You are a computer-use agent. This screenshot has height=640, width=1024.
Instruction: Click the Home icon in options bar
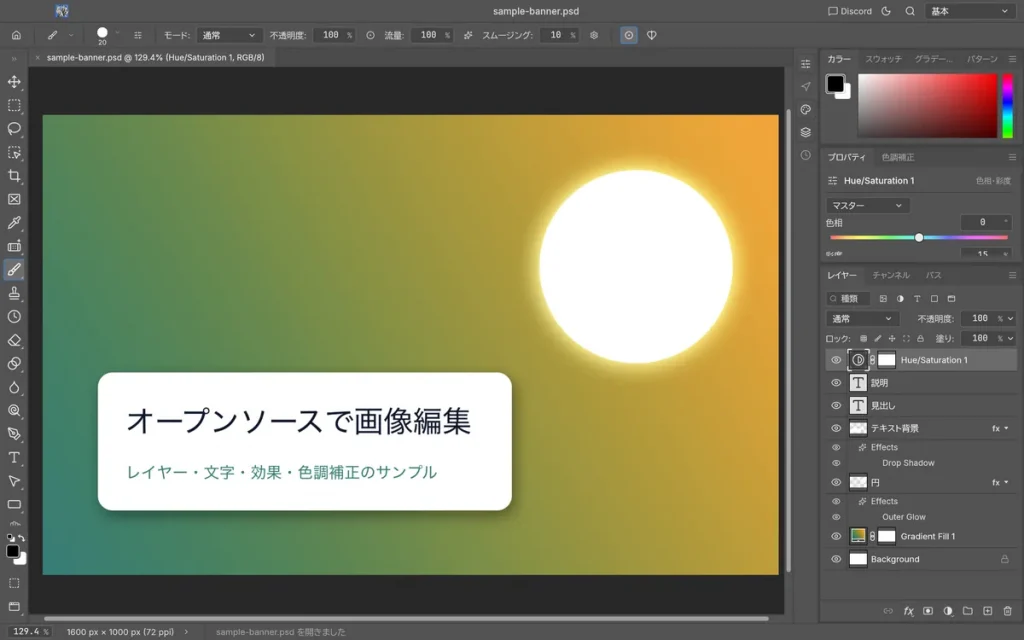[16, 35]
